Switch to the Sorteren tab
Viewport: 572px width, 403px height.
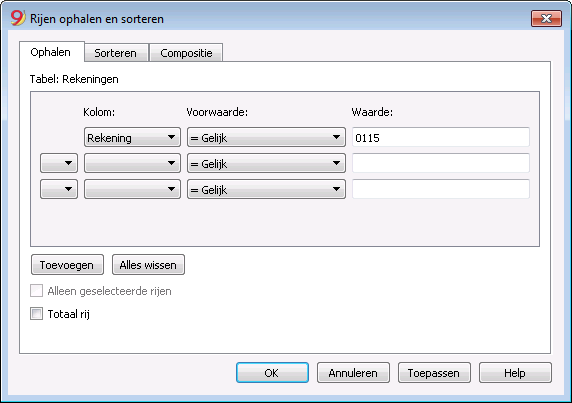116,53
